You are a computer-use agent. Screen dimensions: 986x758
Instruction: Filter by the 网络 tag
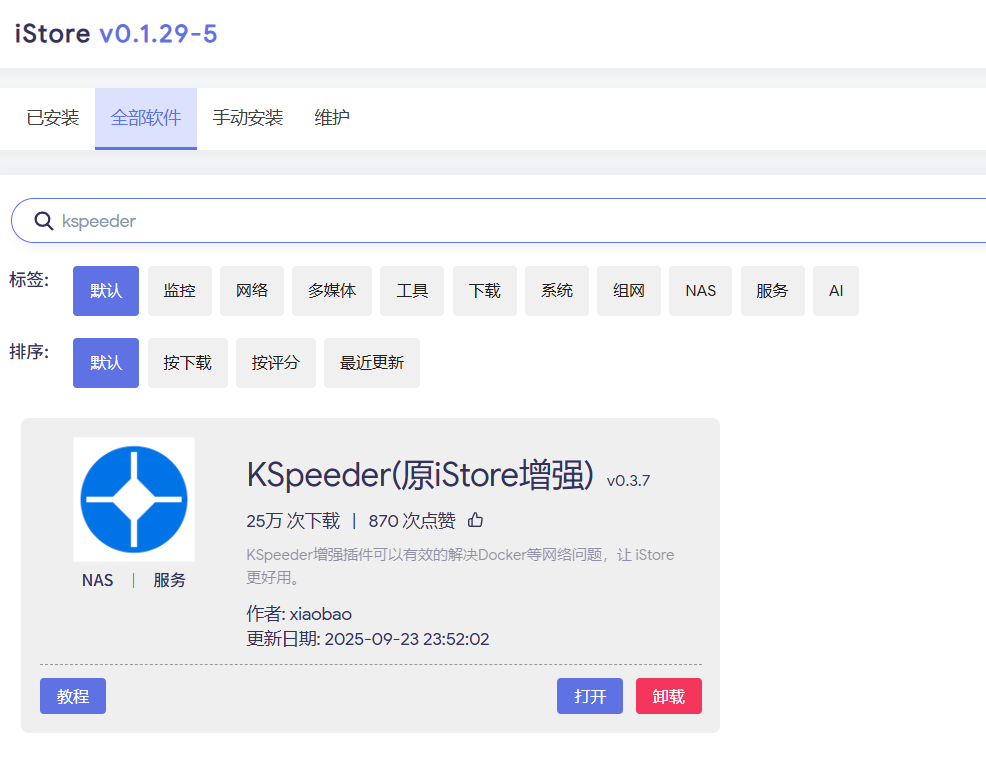(x=252, y=291)
